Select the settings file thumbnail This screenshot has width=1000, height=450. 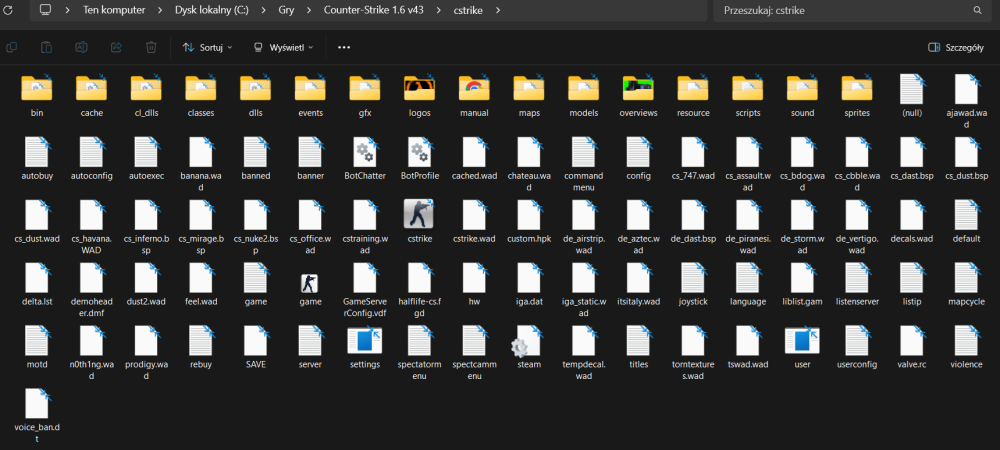365,341
